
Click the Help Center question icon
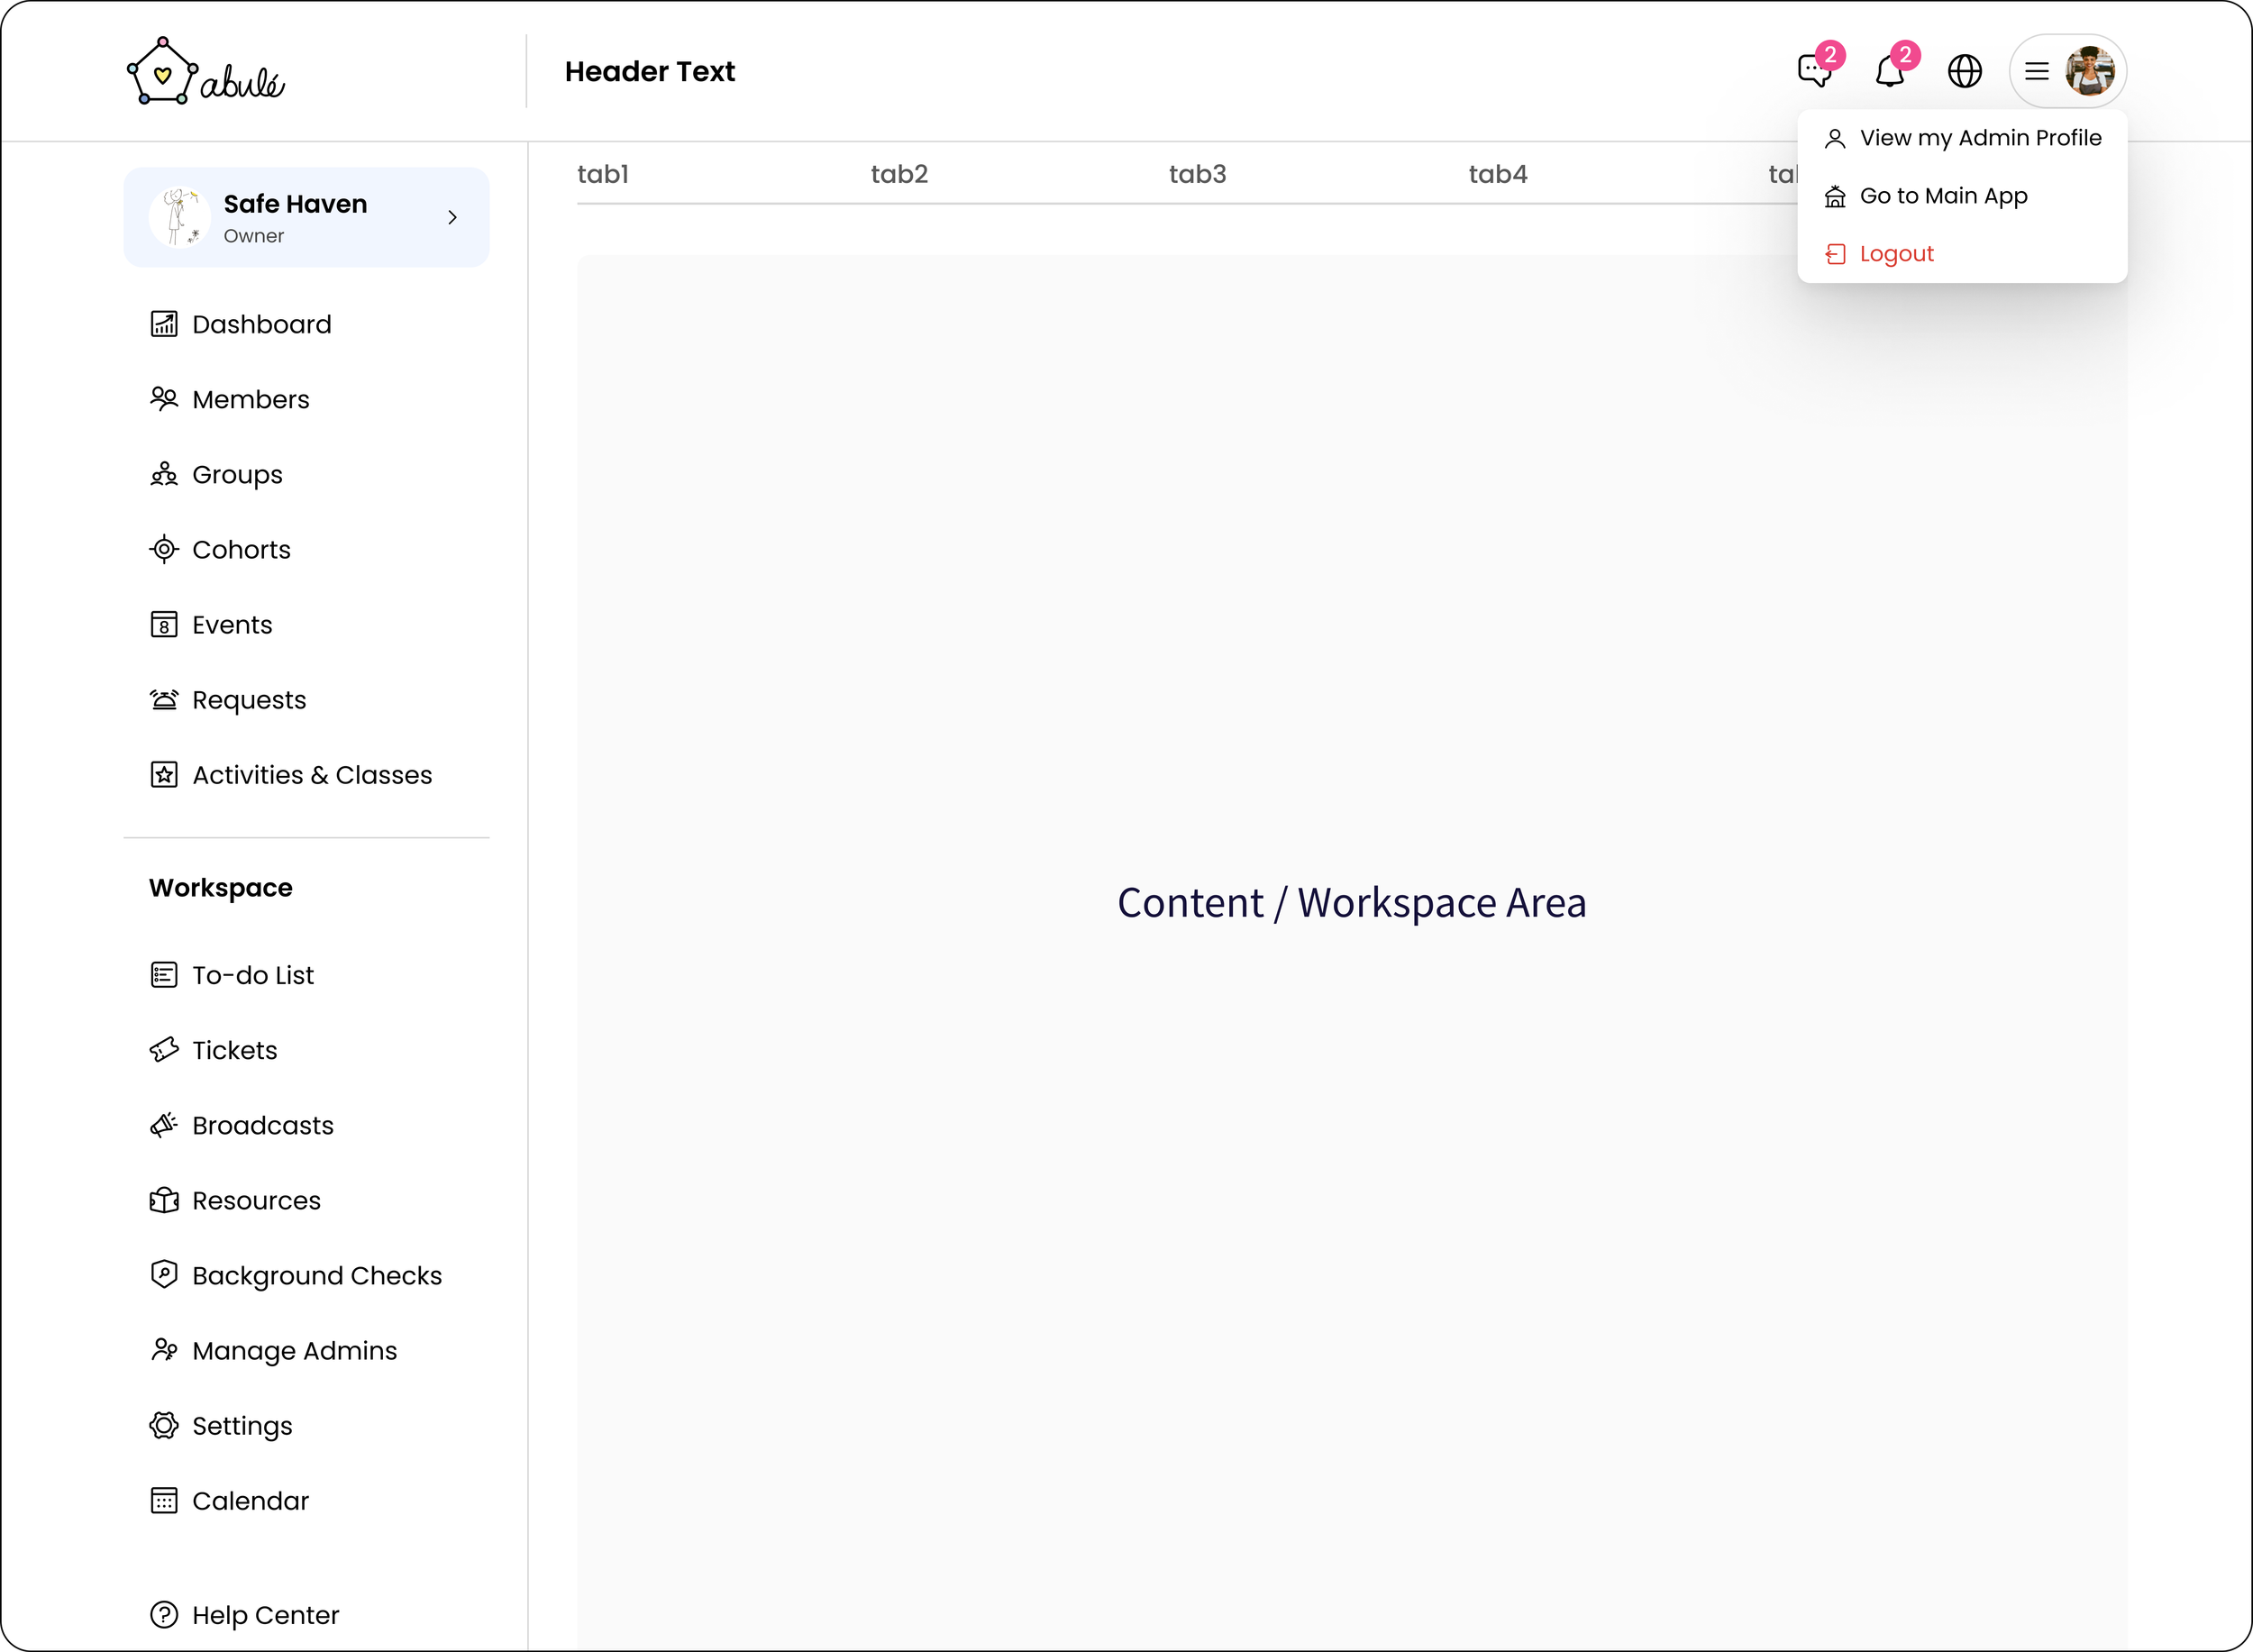coord(164,1615)
